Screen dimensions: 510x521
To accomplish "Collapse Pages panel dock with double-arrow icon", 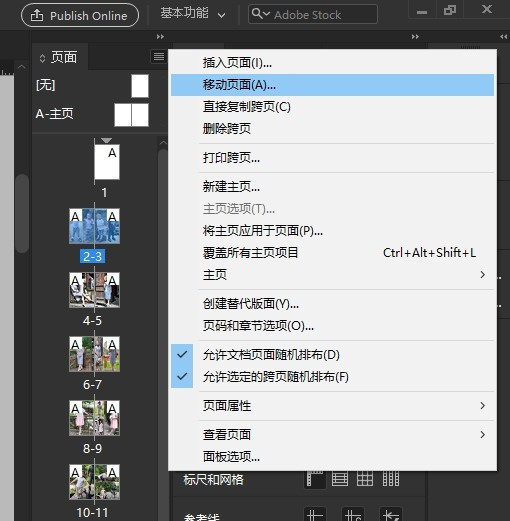I will pos(160,37).
